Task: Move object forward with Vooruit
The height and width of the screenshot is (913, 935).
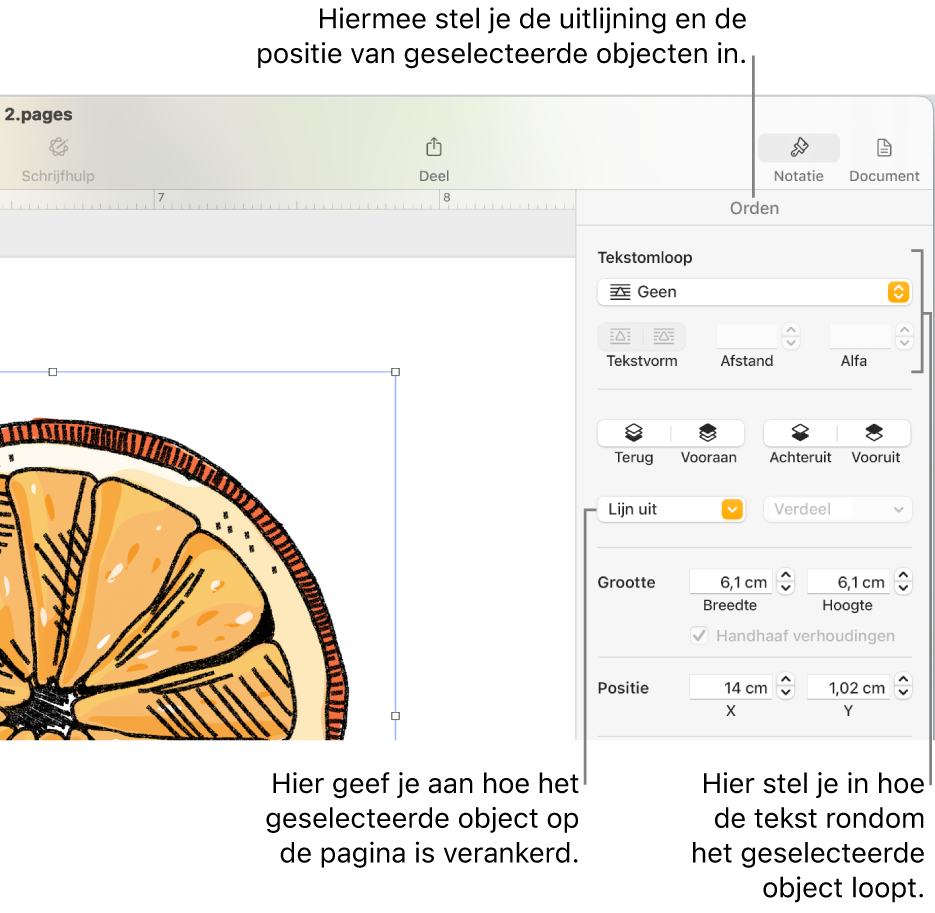Action: pyautogui.click(x=874, y=433)
